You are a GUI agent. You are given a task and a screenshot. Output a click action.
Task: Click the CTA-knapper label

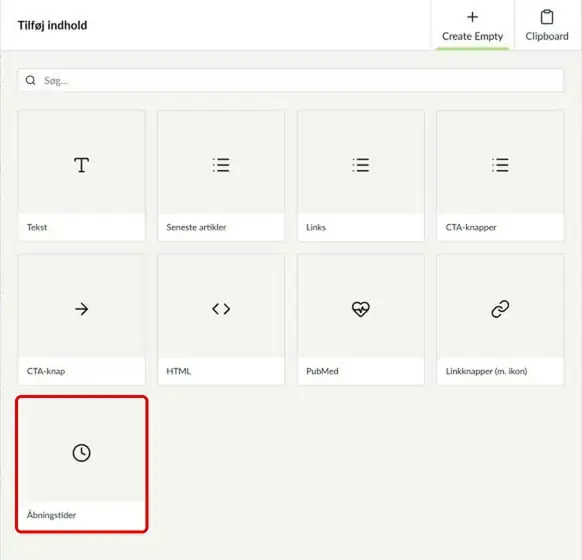click(x=471, y=227)
